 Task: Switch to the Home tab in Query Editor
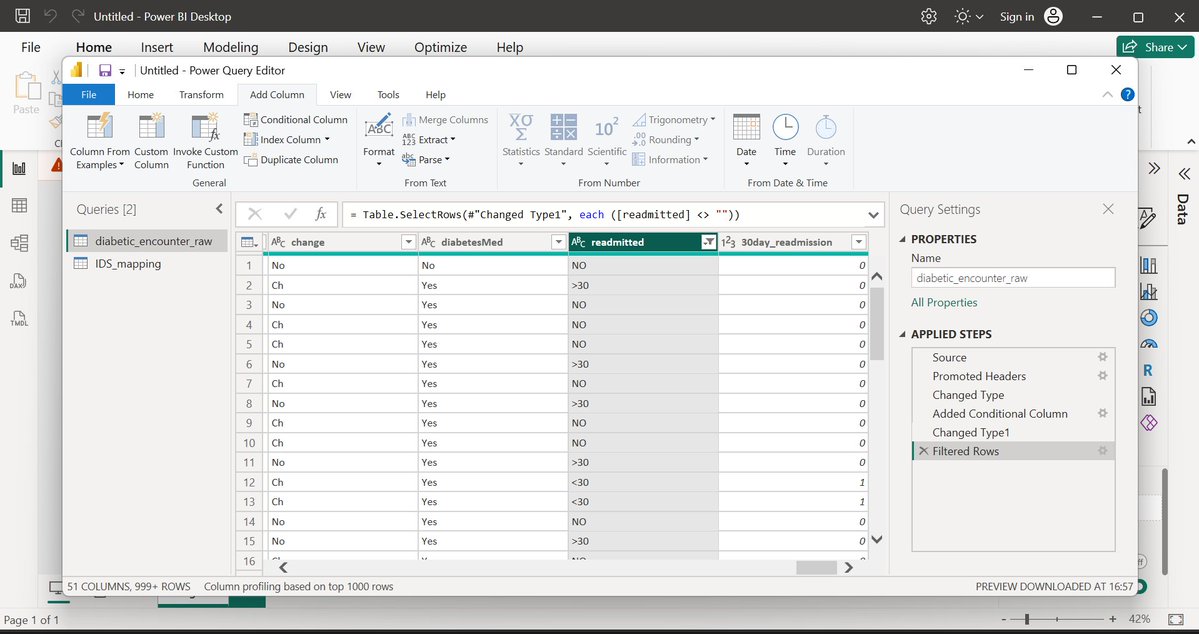[x=140, y=95]
